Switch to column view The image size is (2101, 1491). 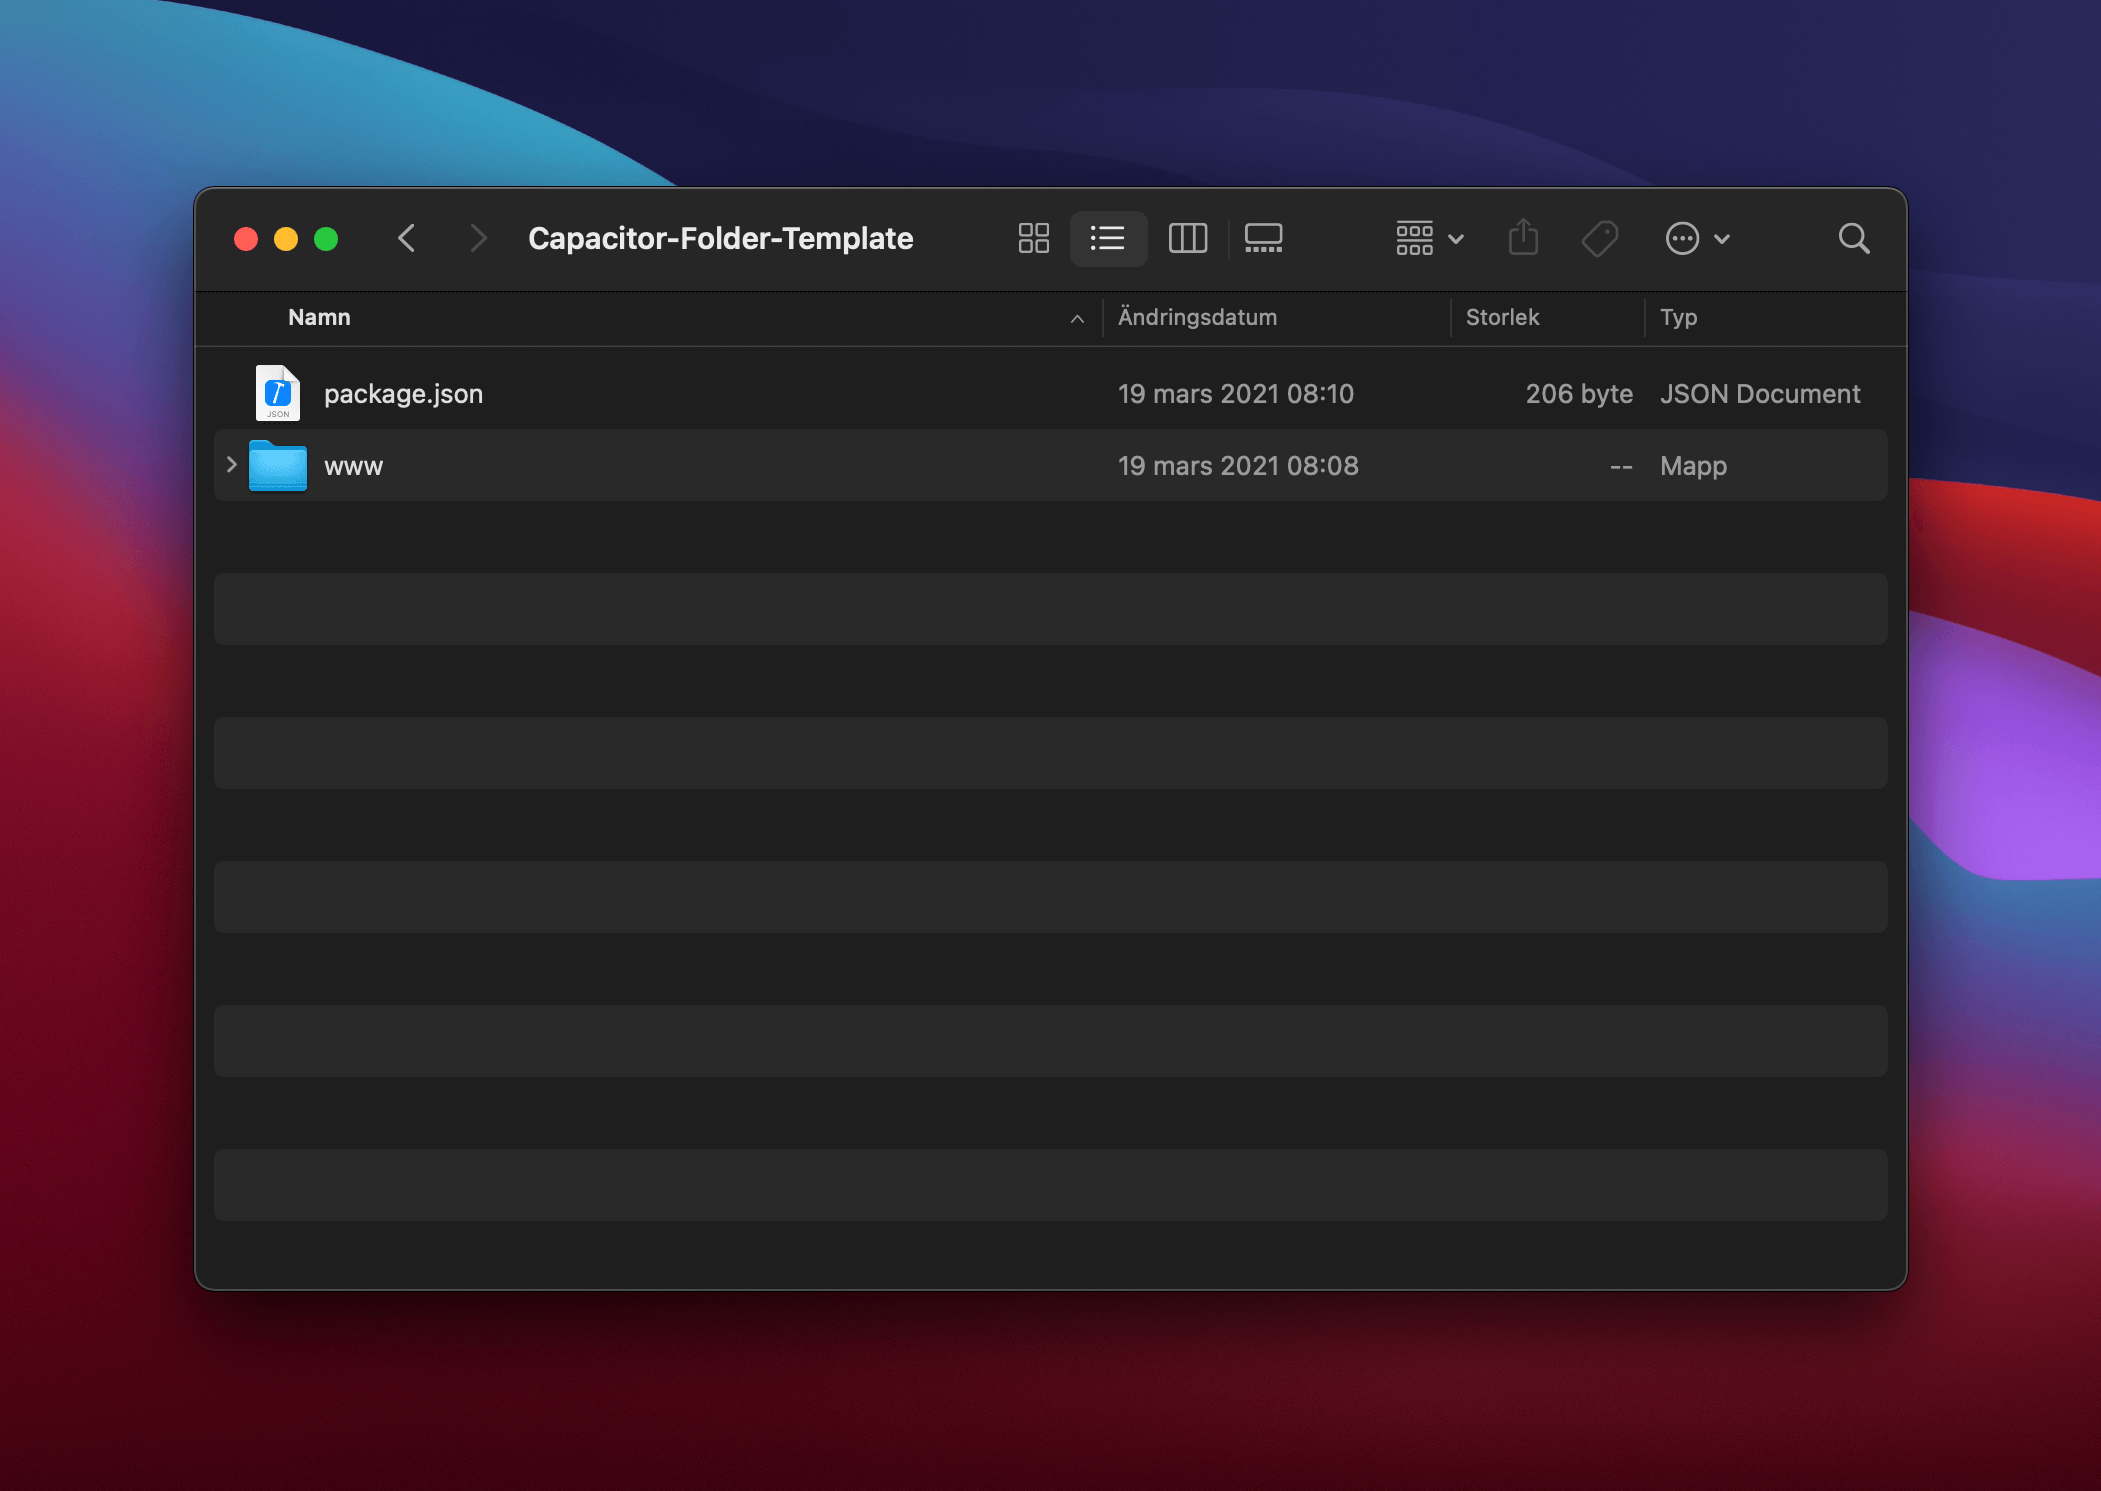tap(1187, 238)
